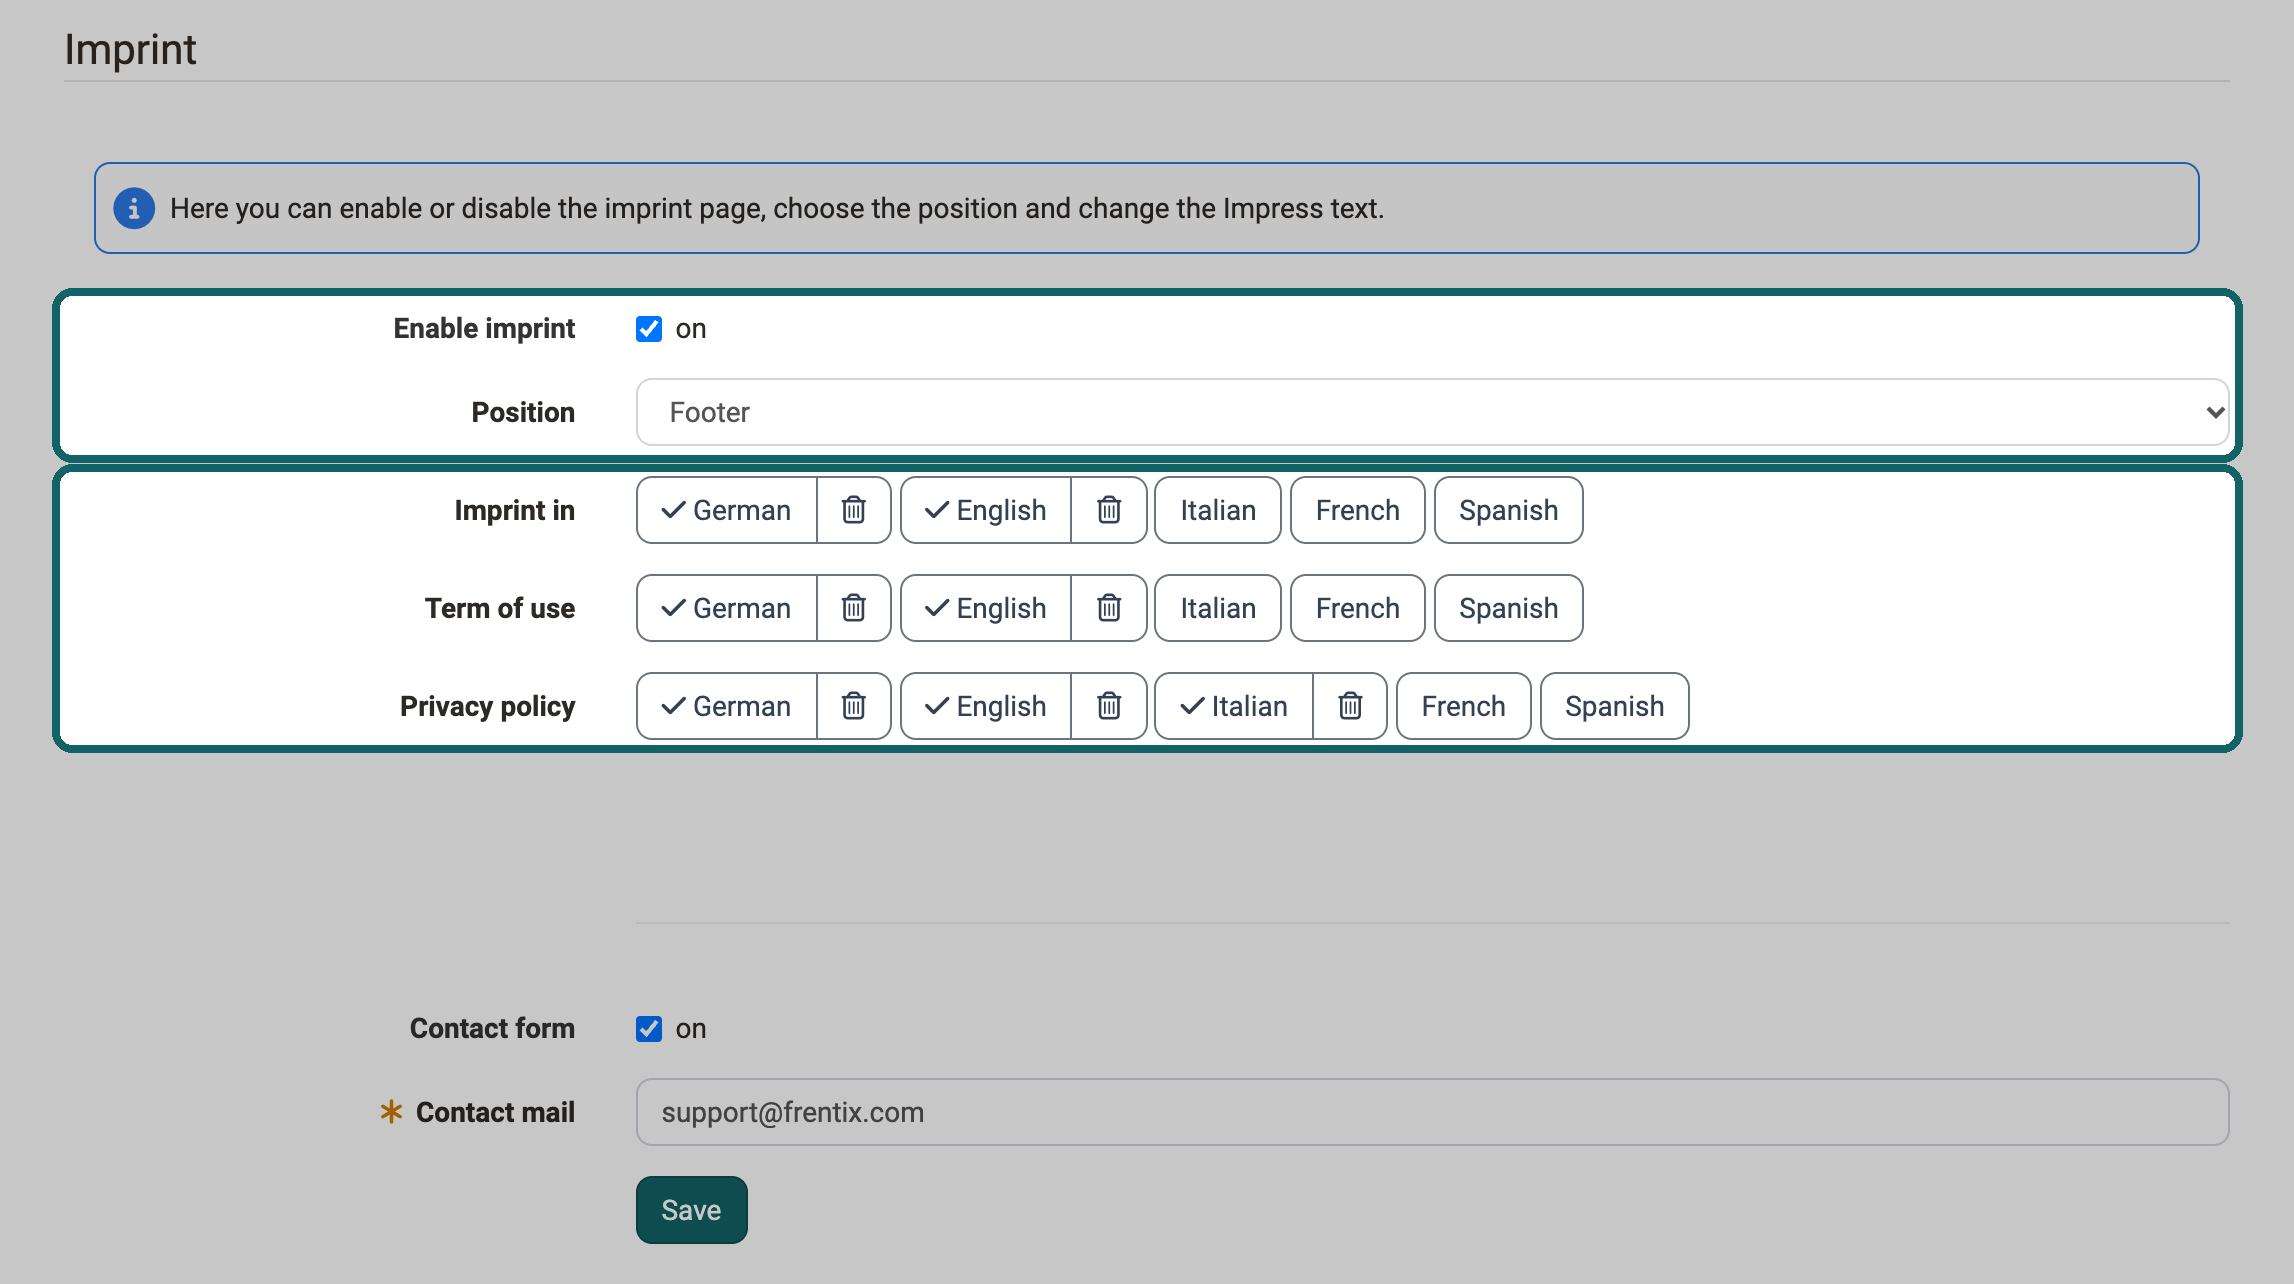Click the Enable imprint label
Screen dimensions: 2294x1284
pos(484,329)
